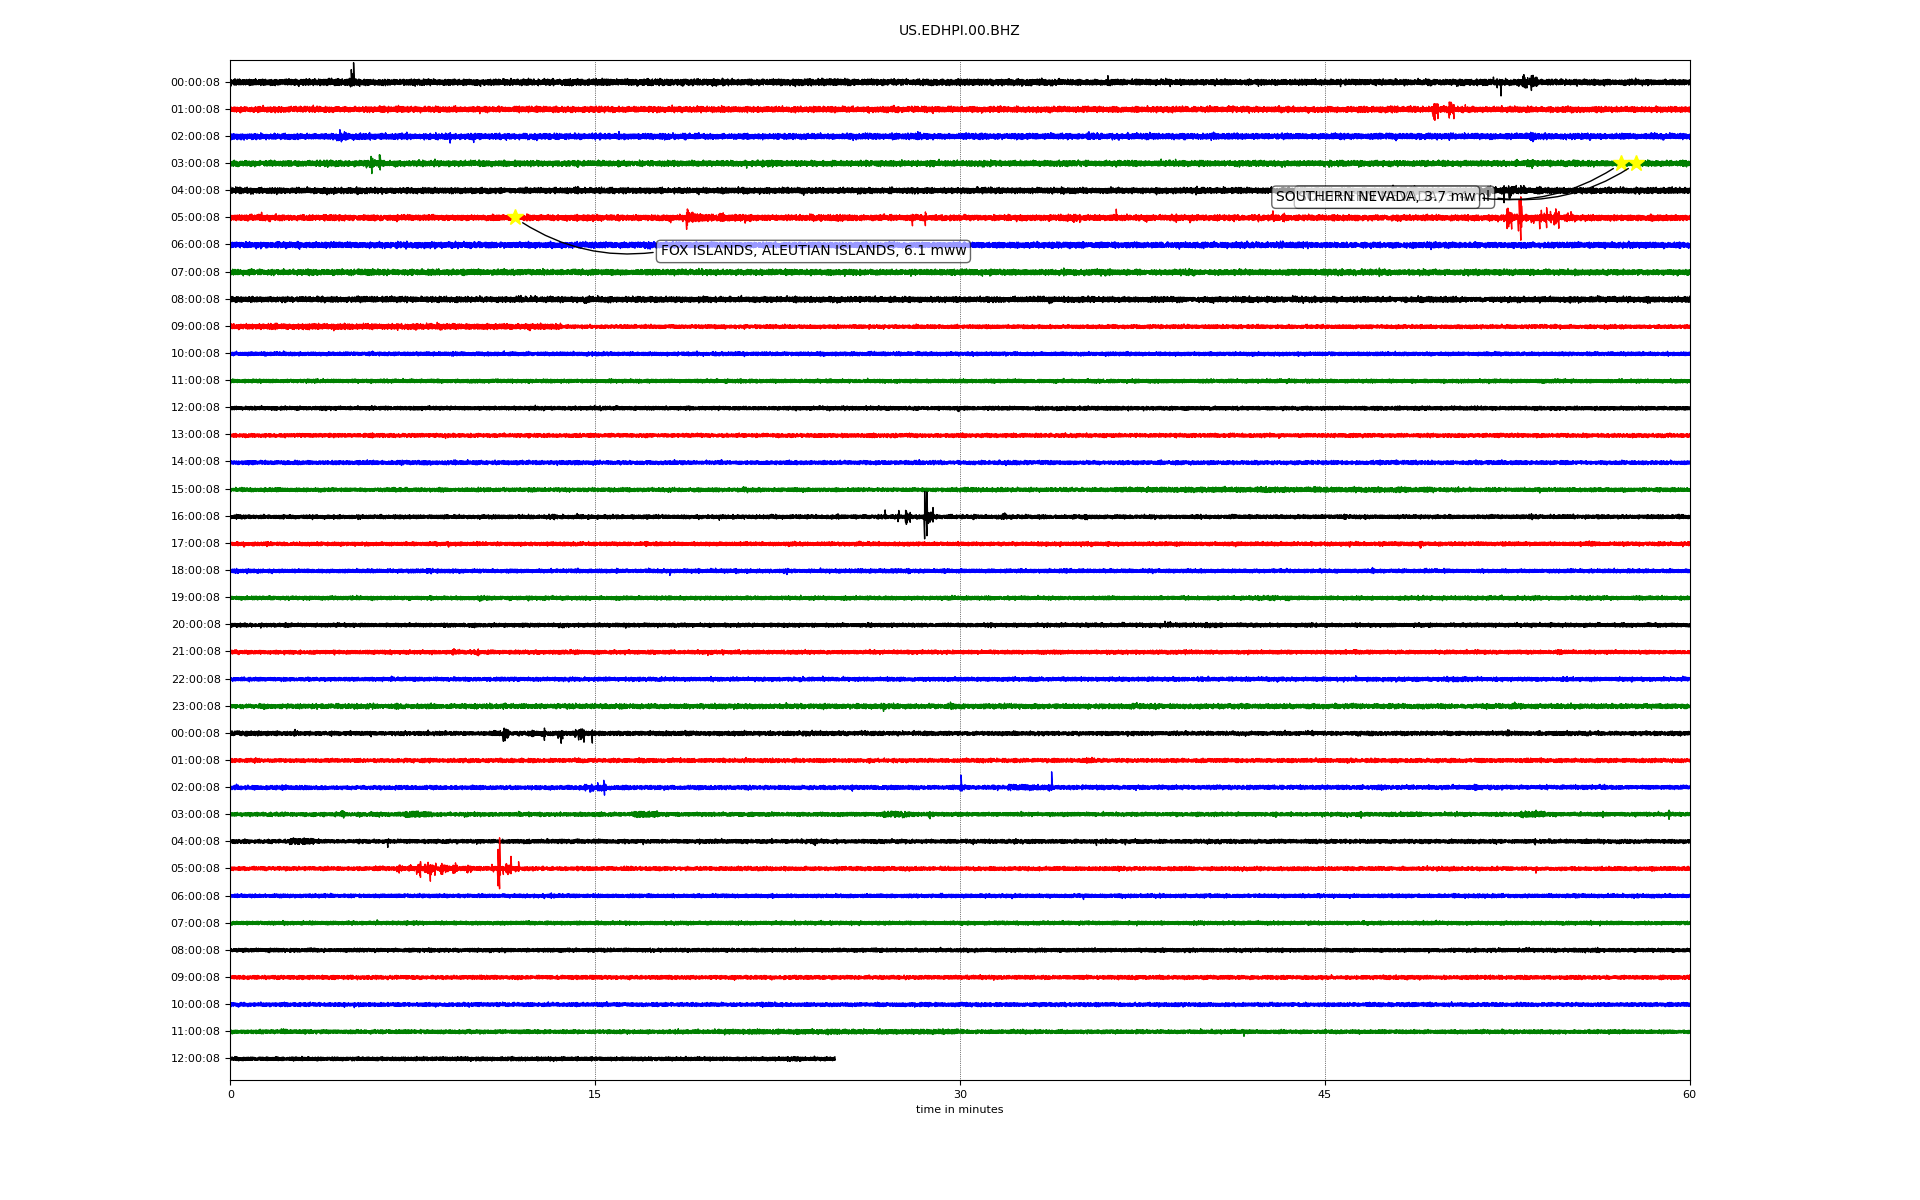Click the 15 tick on the time axis

point(595,1094)
